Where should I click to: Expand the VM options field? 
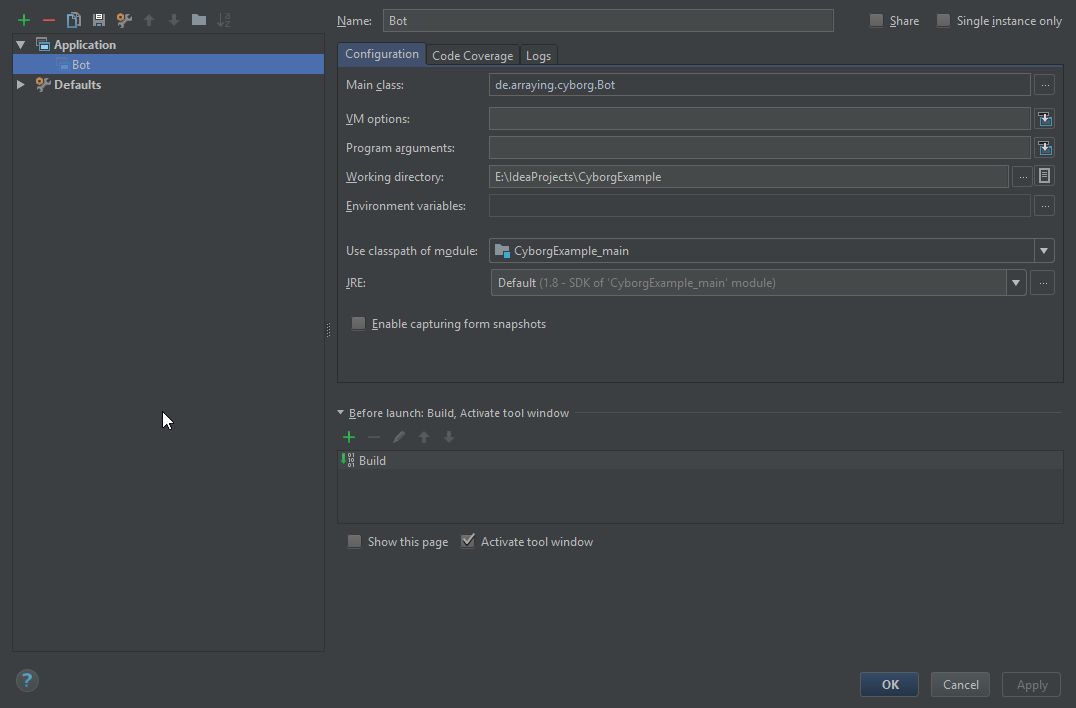point(1044,119)
